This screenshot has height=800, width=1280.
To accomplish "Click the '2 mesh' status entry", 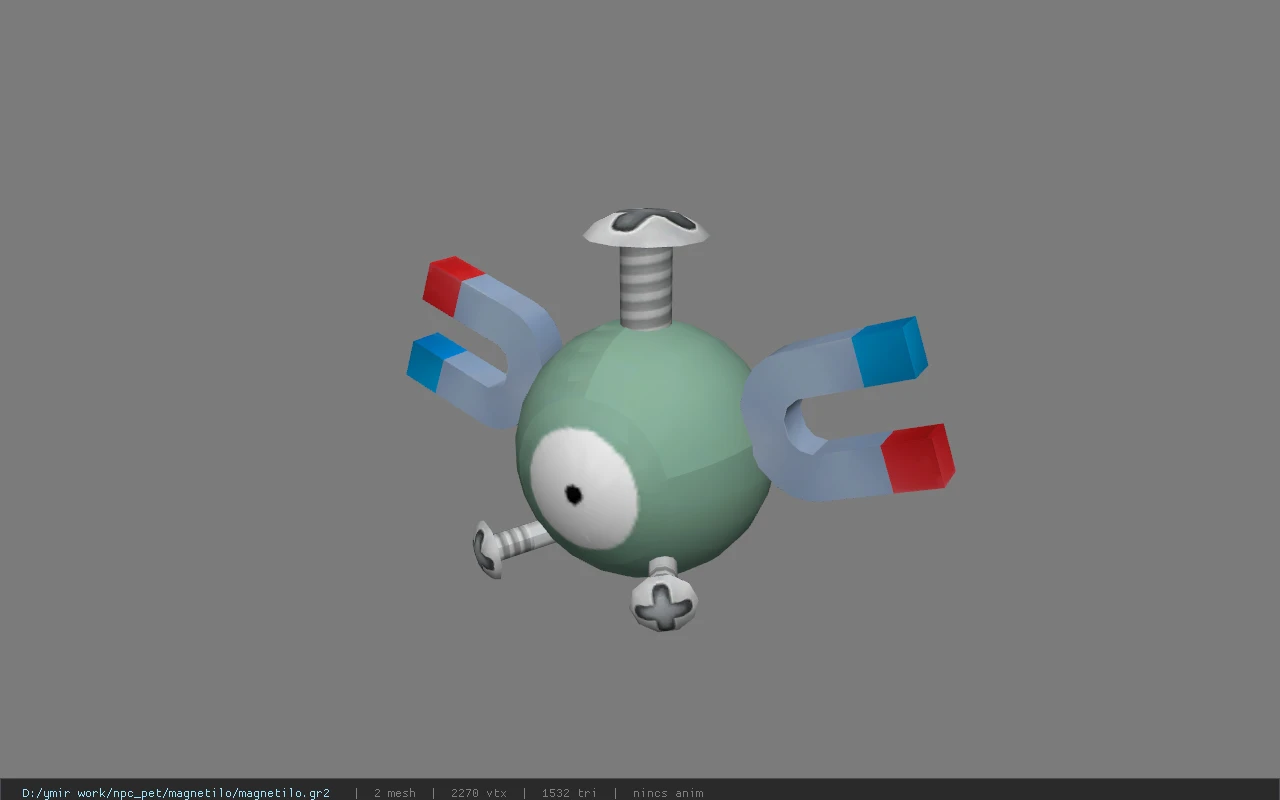I will 395,793.
